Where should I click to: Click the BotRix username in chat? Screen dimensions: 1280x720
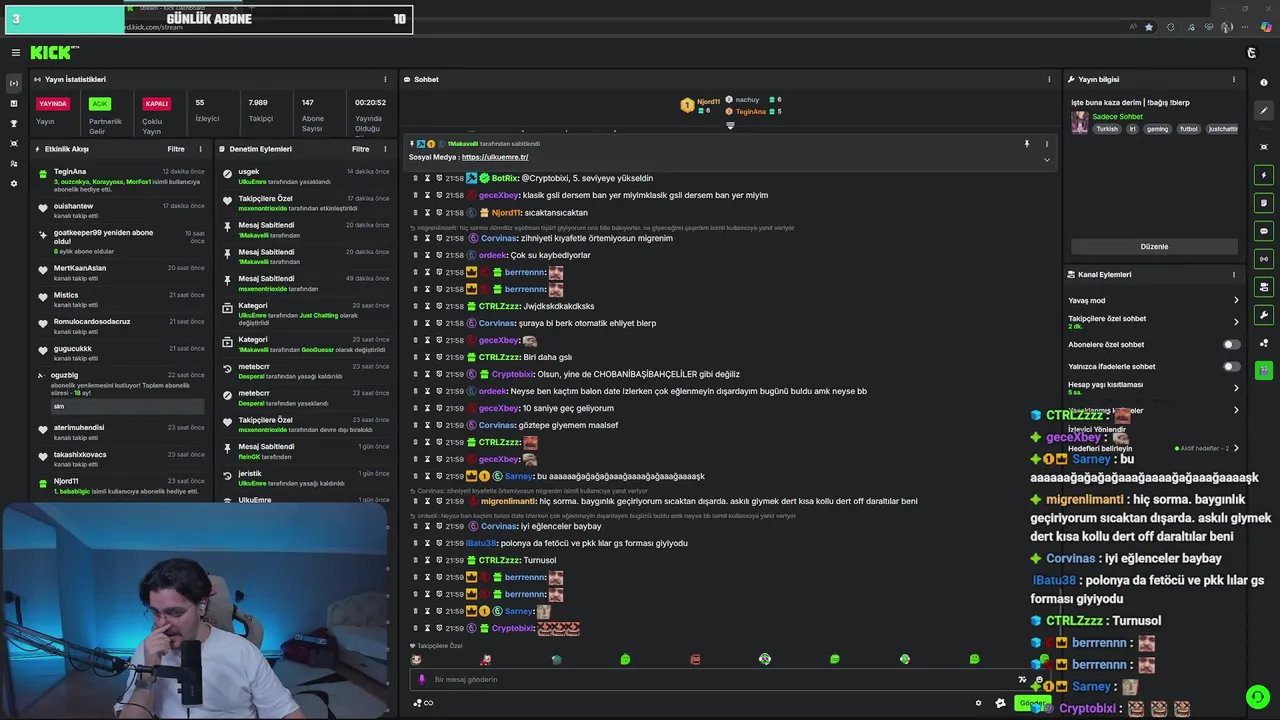coord(504,178)
